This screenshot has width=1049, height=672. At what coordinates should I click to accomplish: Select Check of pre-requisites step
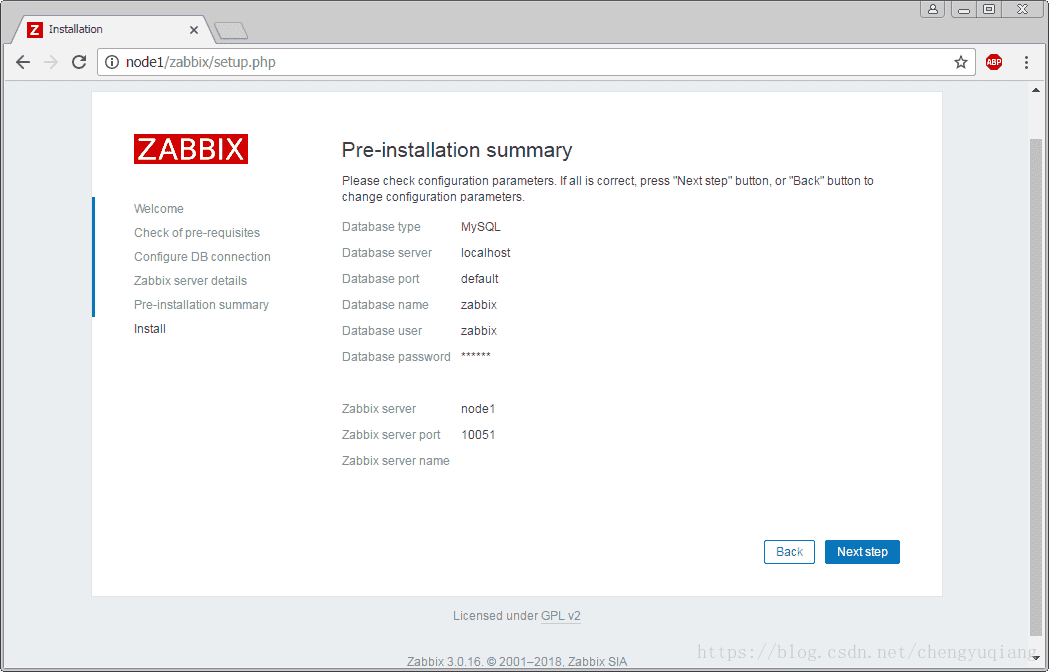click(197, 233)
